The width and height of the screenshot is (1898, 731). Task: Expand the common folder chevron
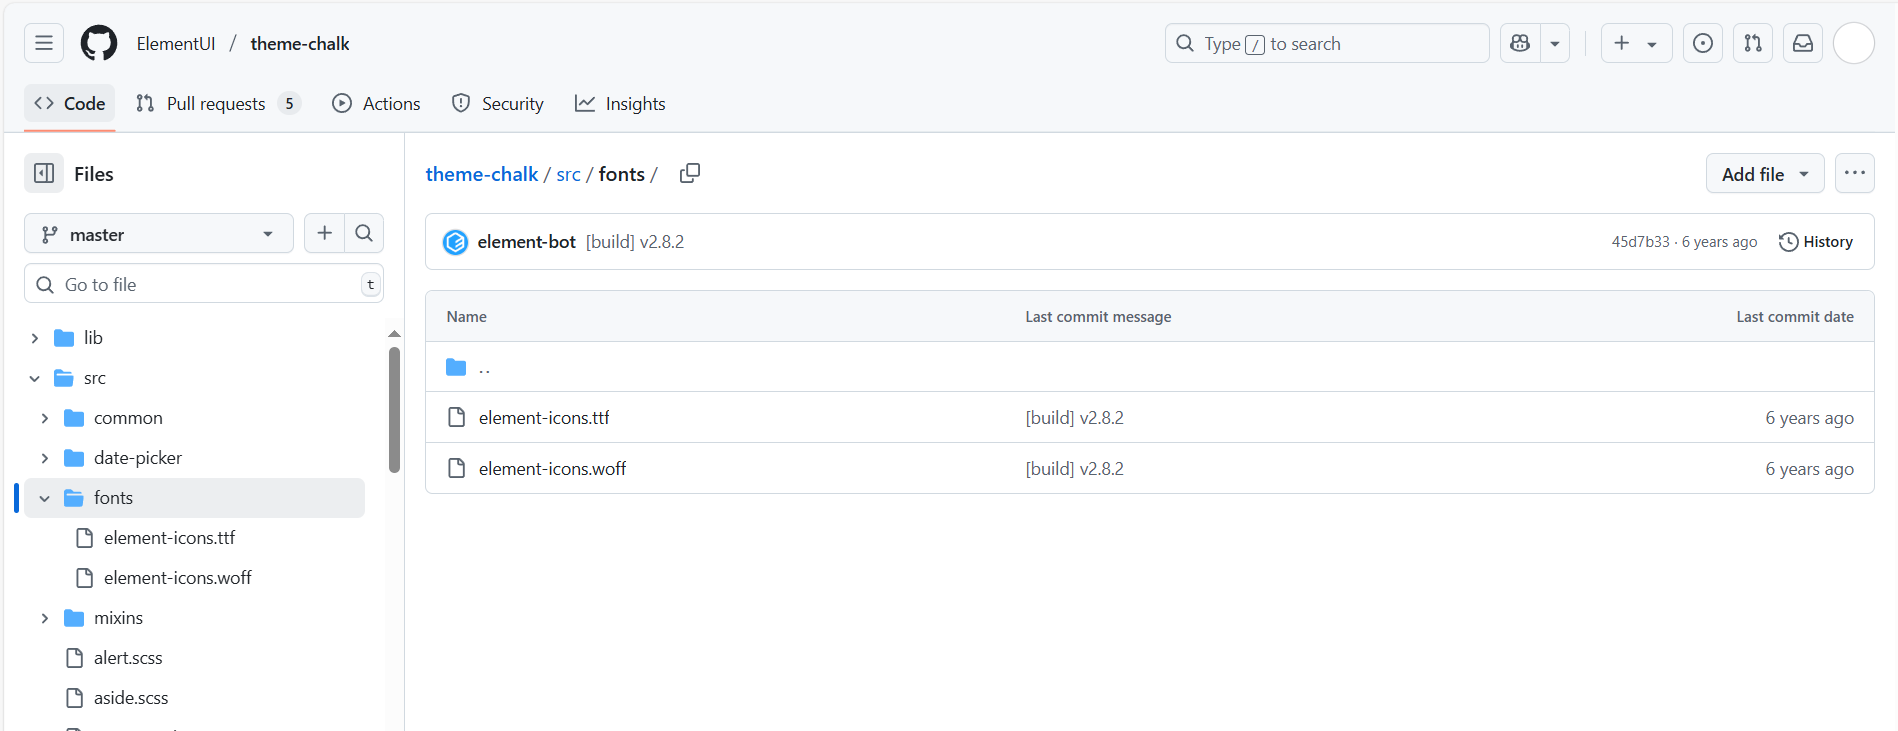45,418
